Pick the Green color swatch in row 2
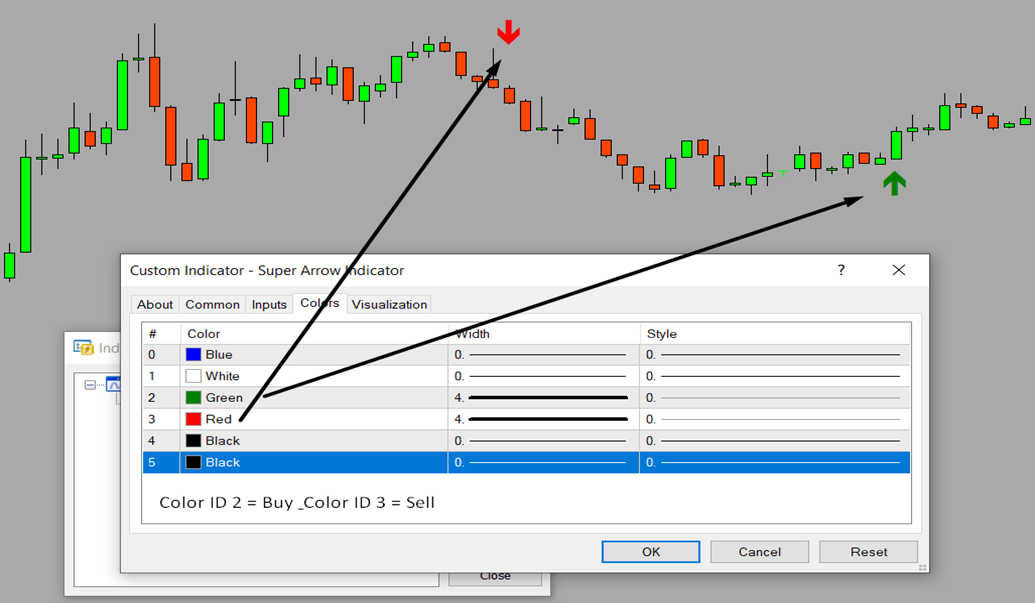Screen dimensions: 1035x603 tap(193, 397)
